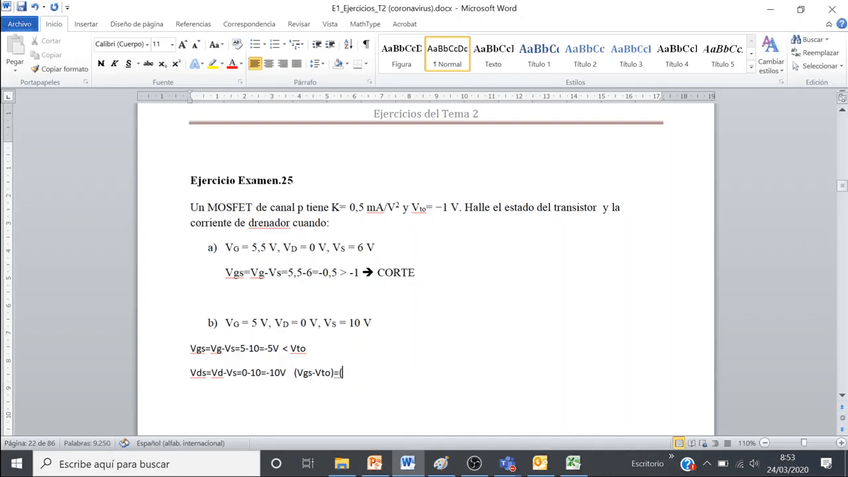Click the numbered list icon
Screen dimensions: 848x477
[274, 44]
